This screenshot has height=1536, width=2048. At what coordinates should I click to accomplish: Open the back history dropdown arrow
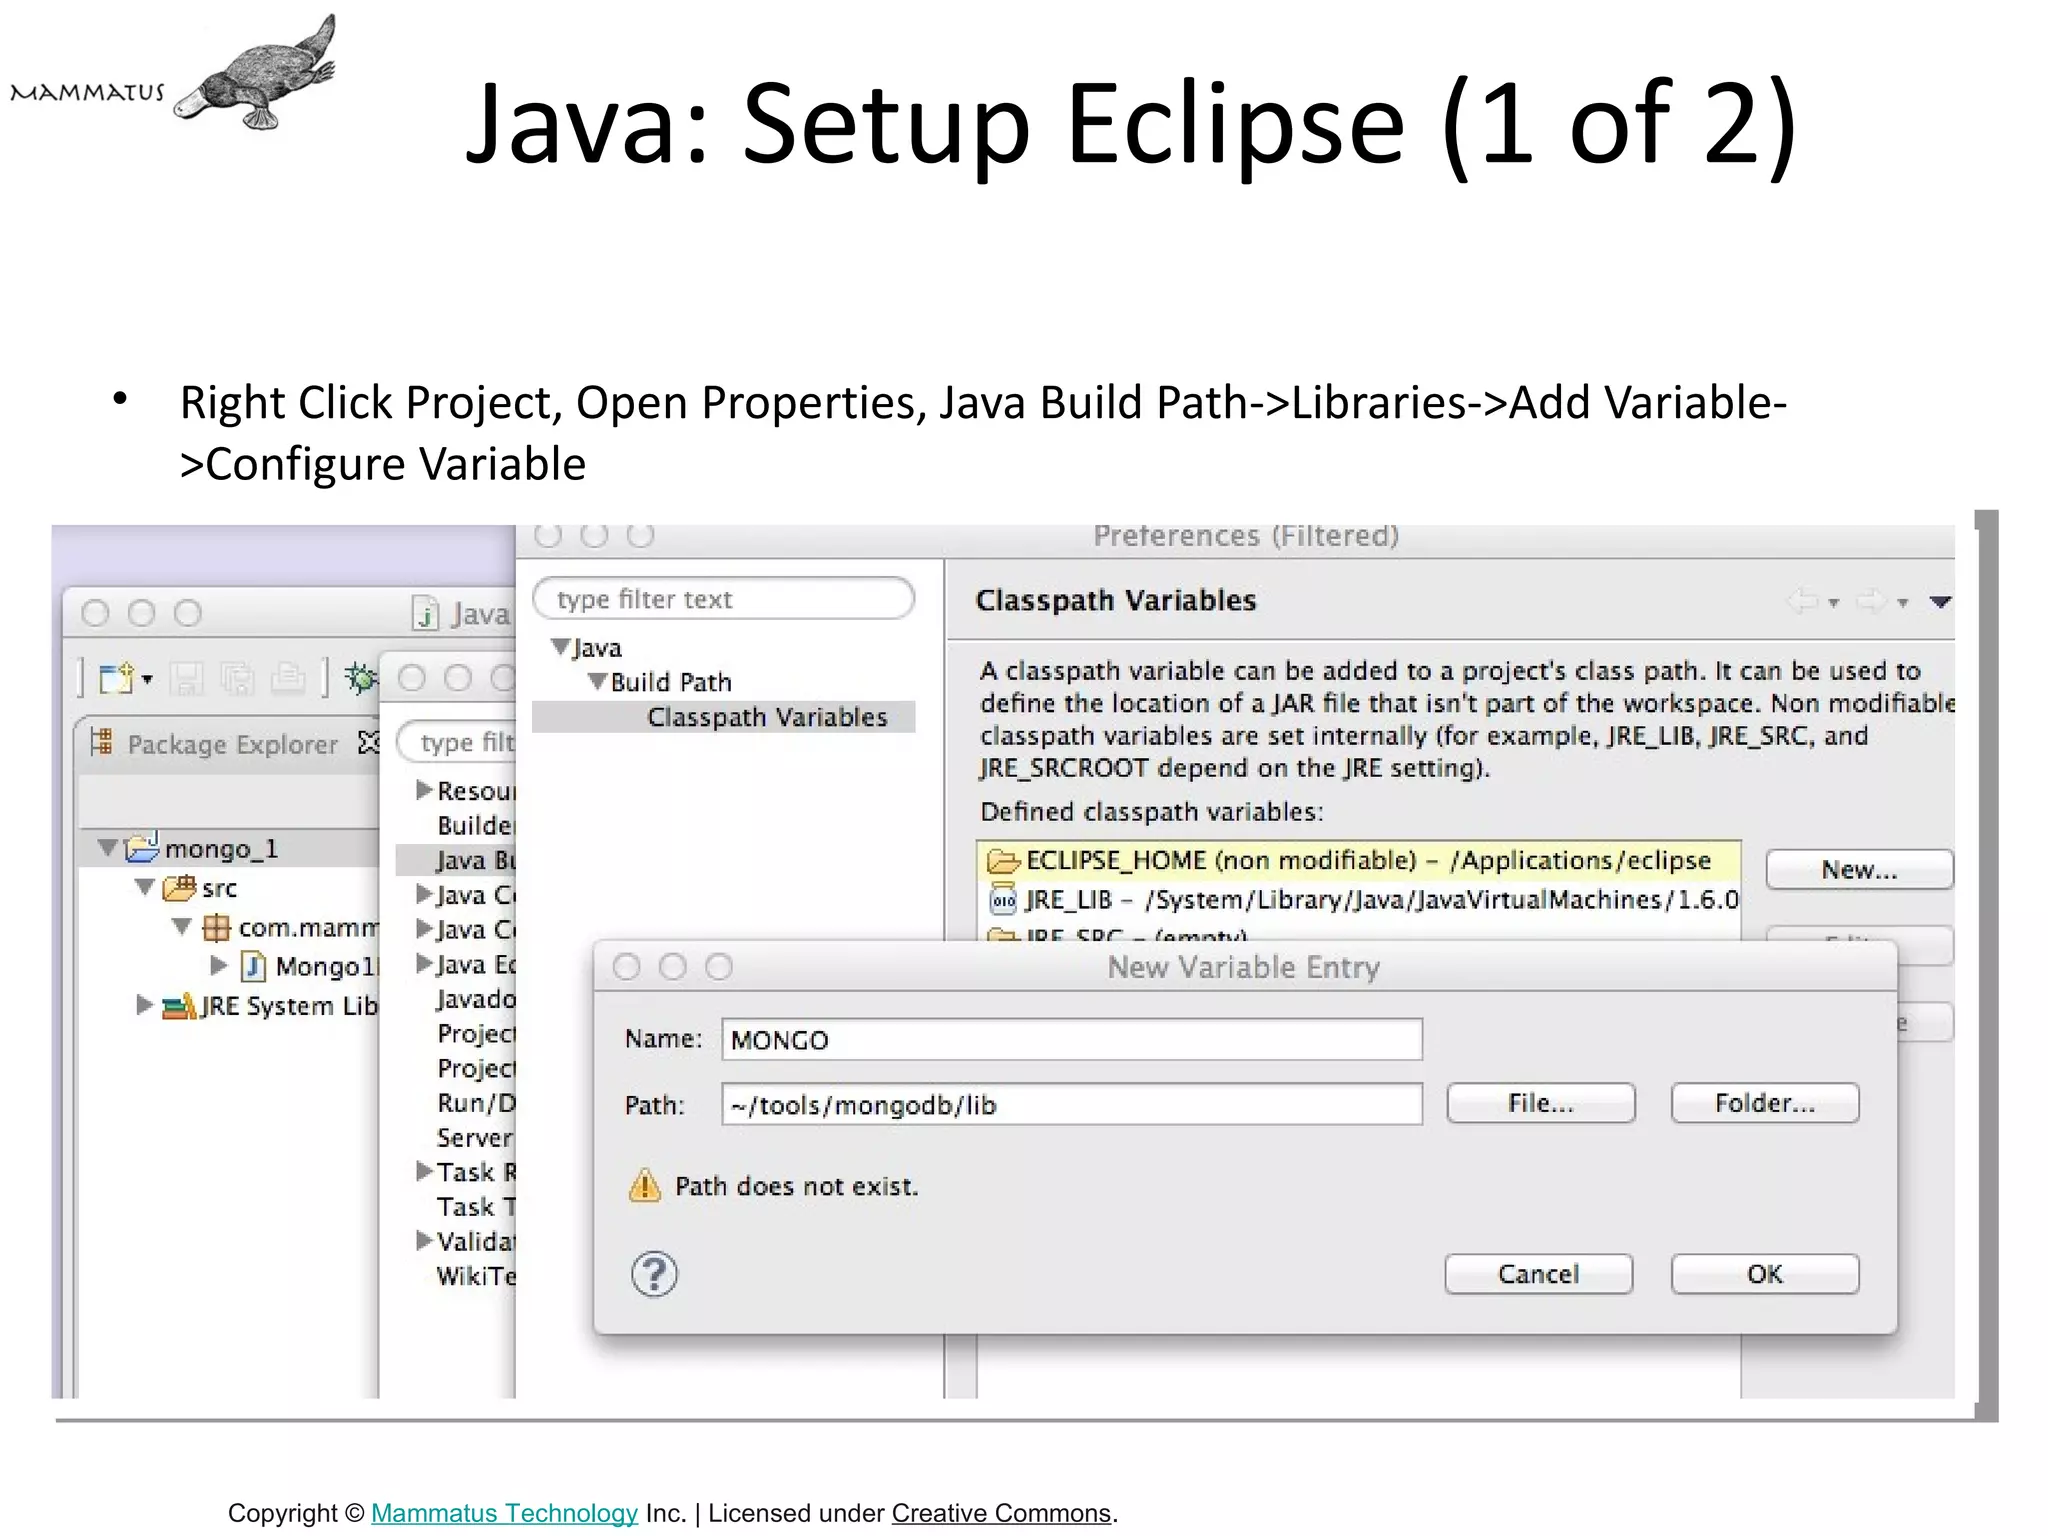[1834, 603]
